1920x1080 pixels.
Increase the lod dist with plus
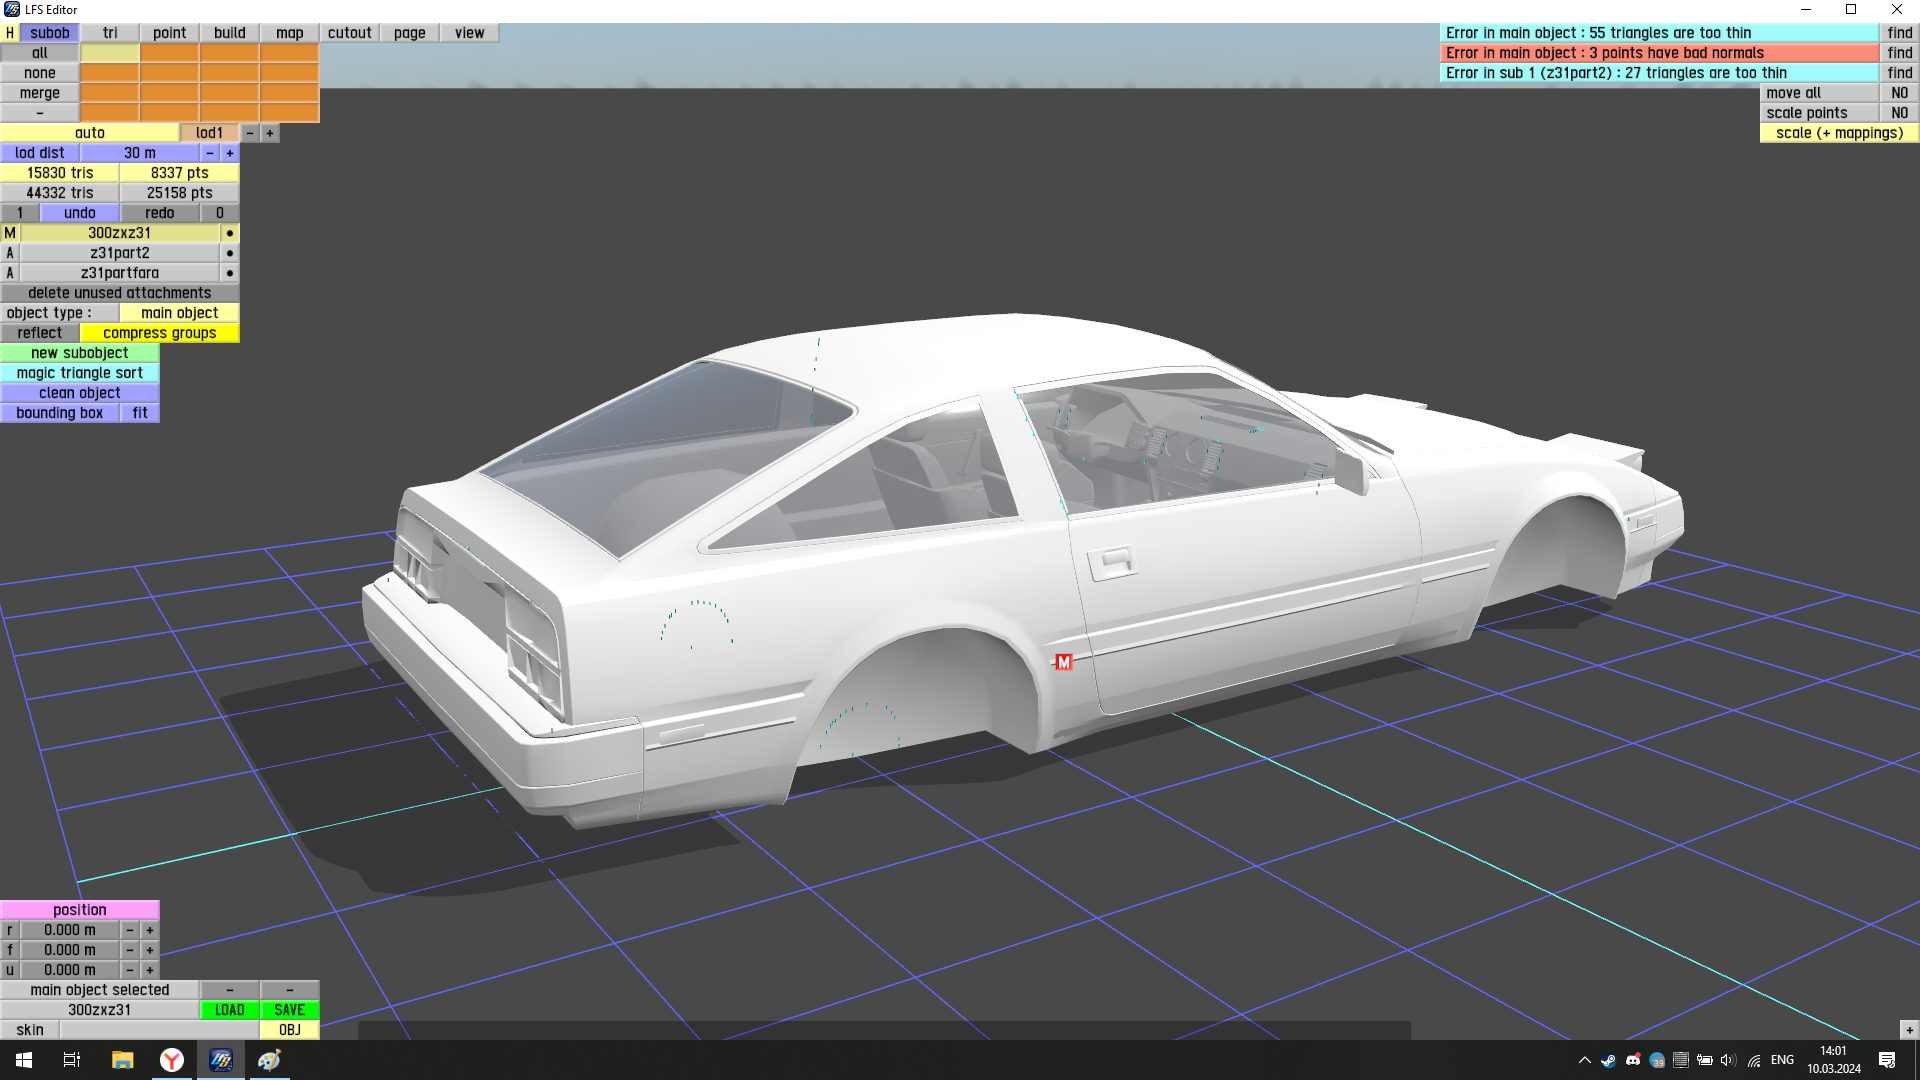(230, 153)
